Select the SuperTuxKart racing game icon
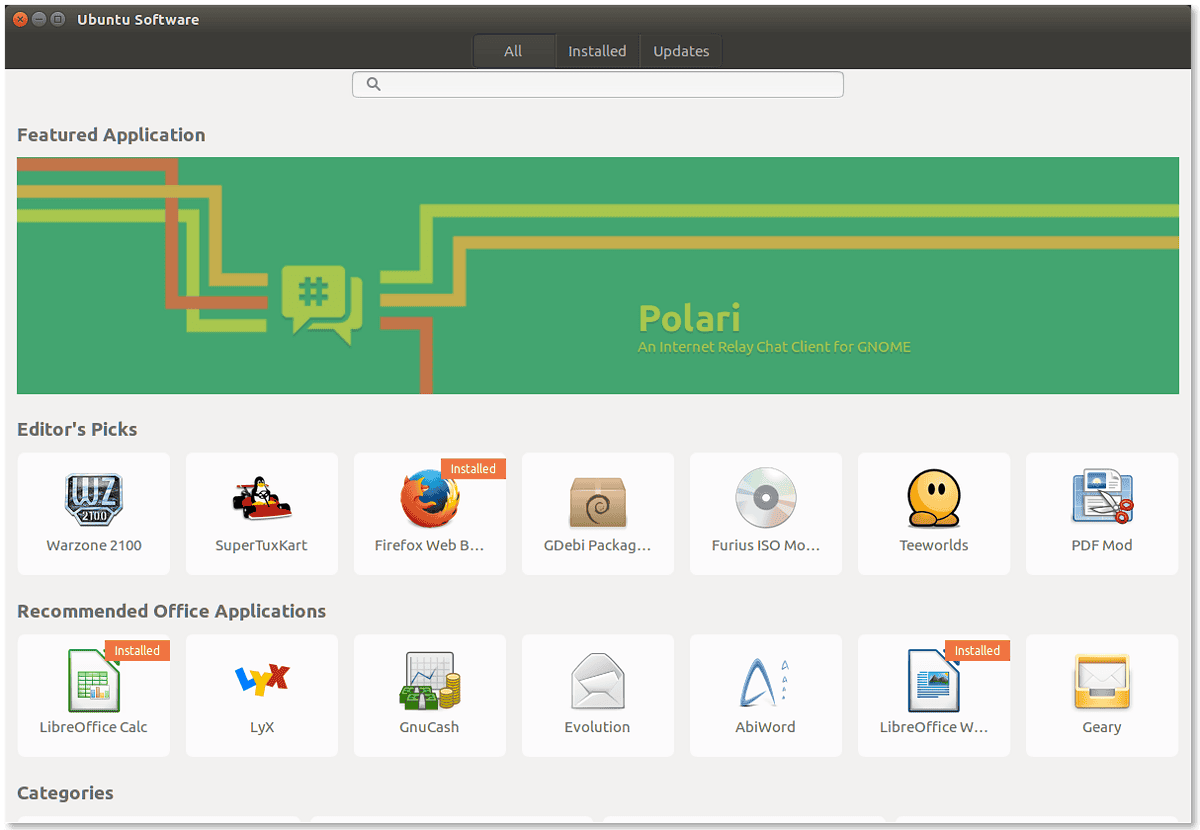Viewport: 1200px width, 830px height. tap(262, 500)
